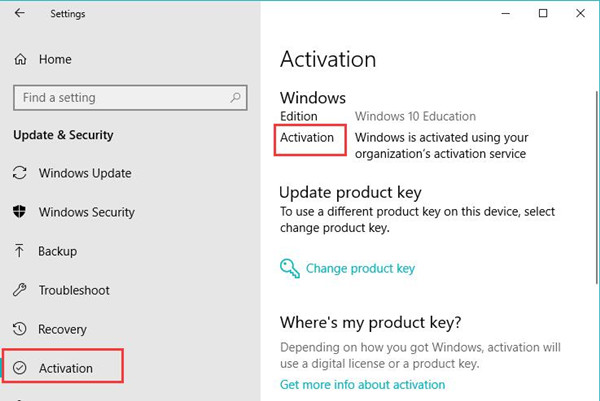Maximize the Settings window
The width and height of the screenshot is (600, 401).
[543, 13]
